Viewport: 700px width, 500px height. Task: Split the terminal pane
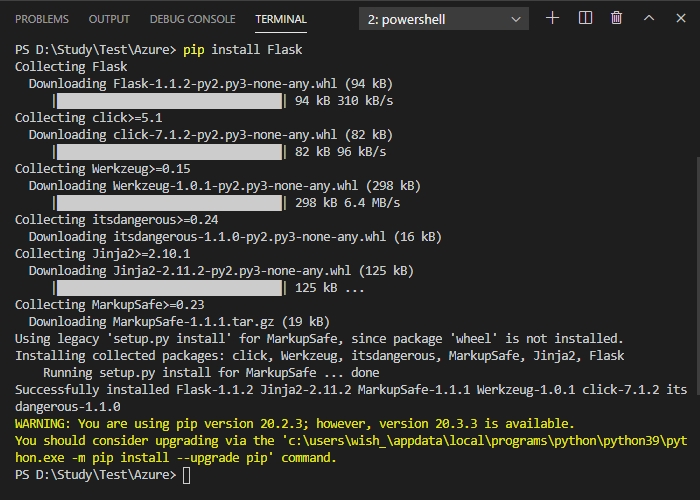[x=585, y=18]
